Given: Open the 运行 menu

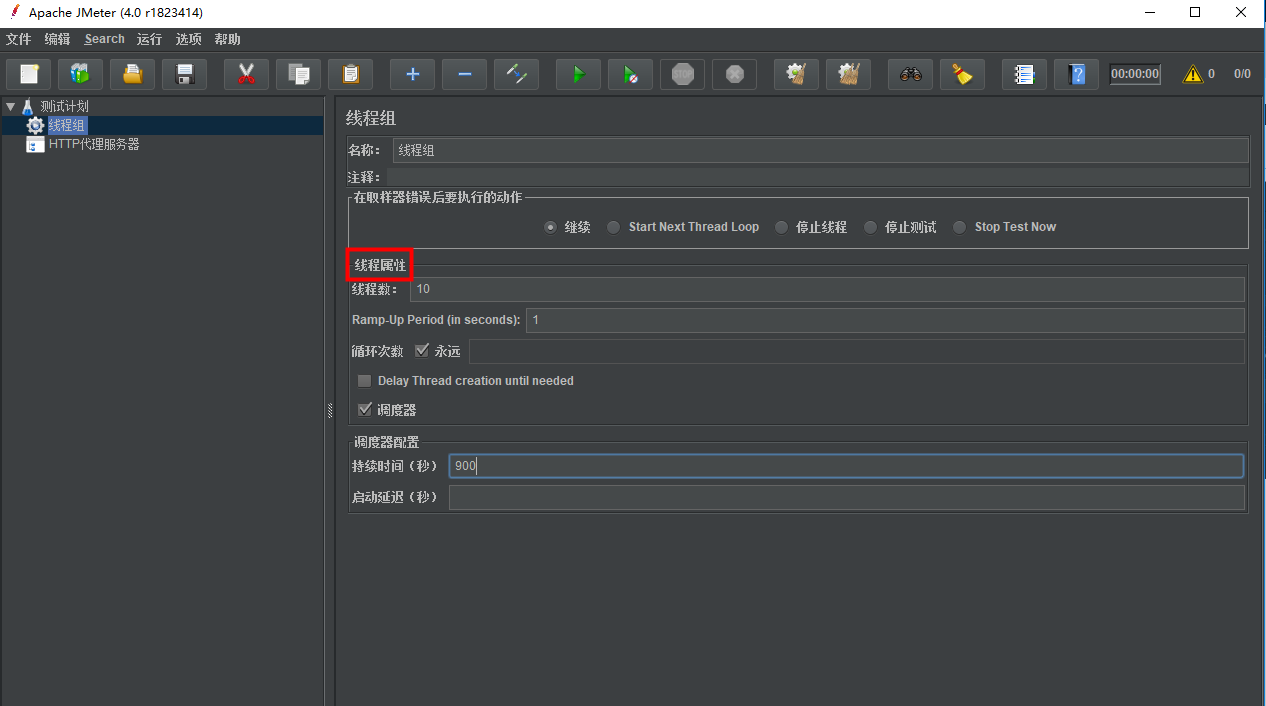Looking at the screenshot, I should (150, 39).
